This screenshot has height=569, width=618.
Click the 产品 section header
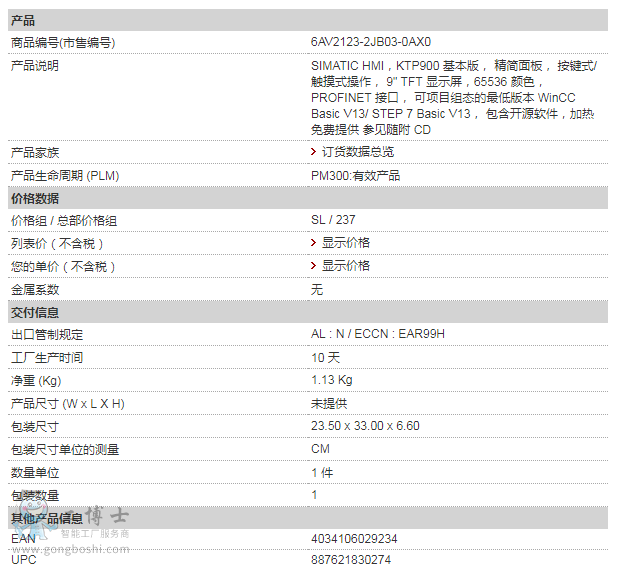tap(308, 20)
